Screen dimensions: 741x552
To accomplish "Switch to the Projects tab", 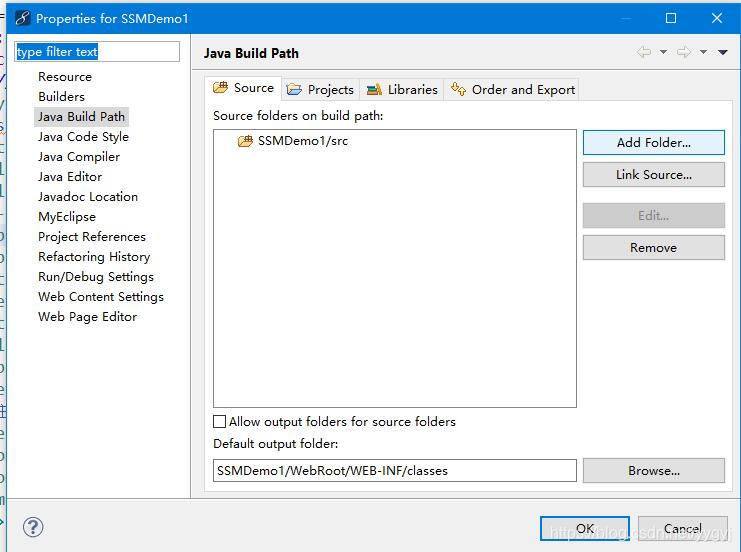I will 320,89.
